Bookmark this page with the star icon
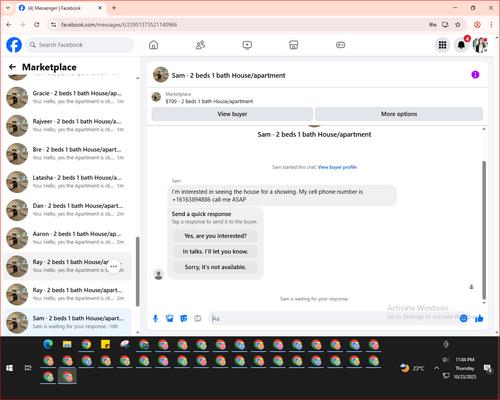 pos(458,25)
